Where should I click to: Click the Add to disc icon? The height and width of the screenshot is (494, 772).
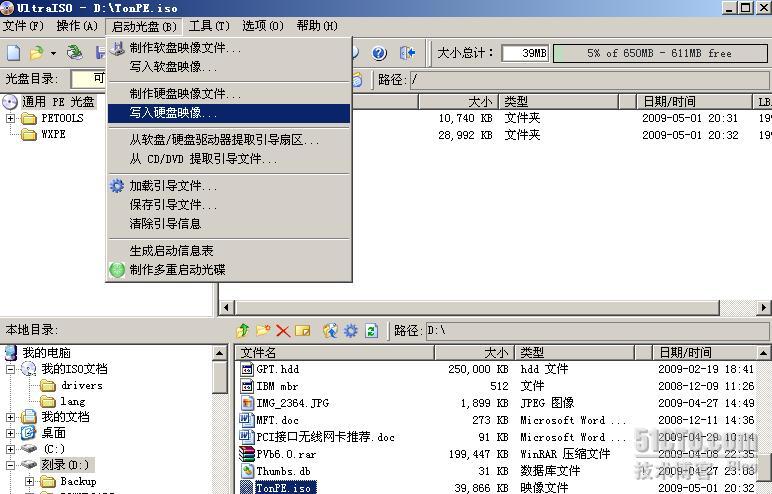click(x=330, y=330)
